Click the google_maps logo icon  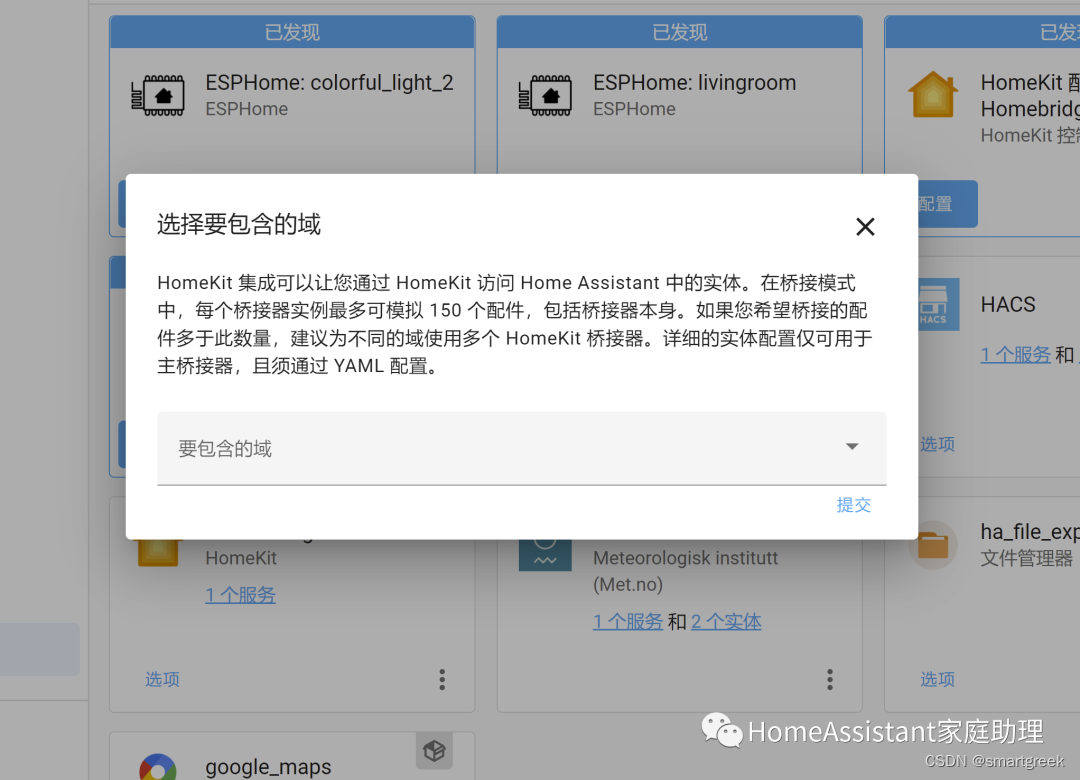tap(158, 767)
